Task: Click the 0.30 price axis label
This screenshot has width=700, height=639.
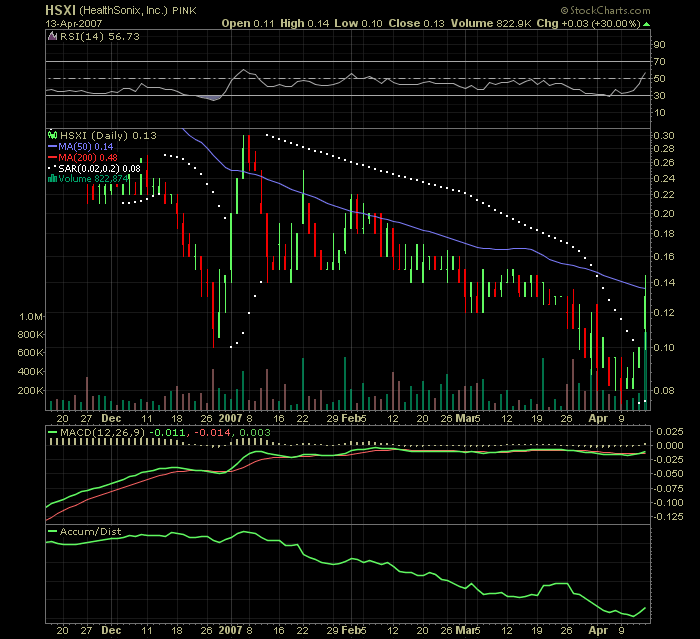Action: coord(664,136)
